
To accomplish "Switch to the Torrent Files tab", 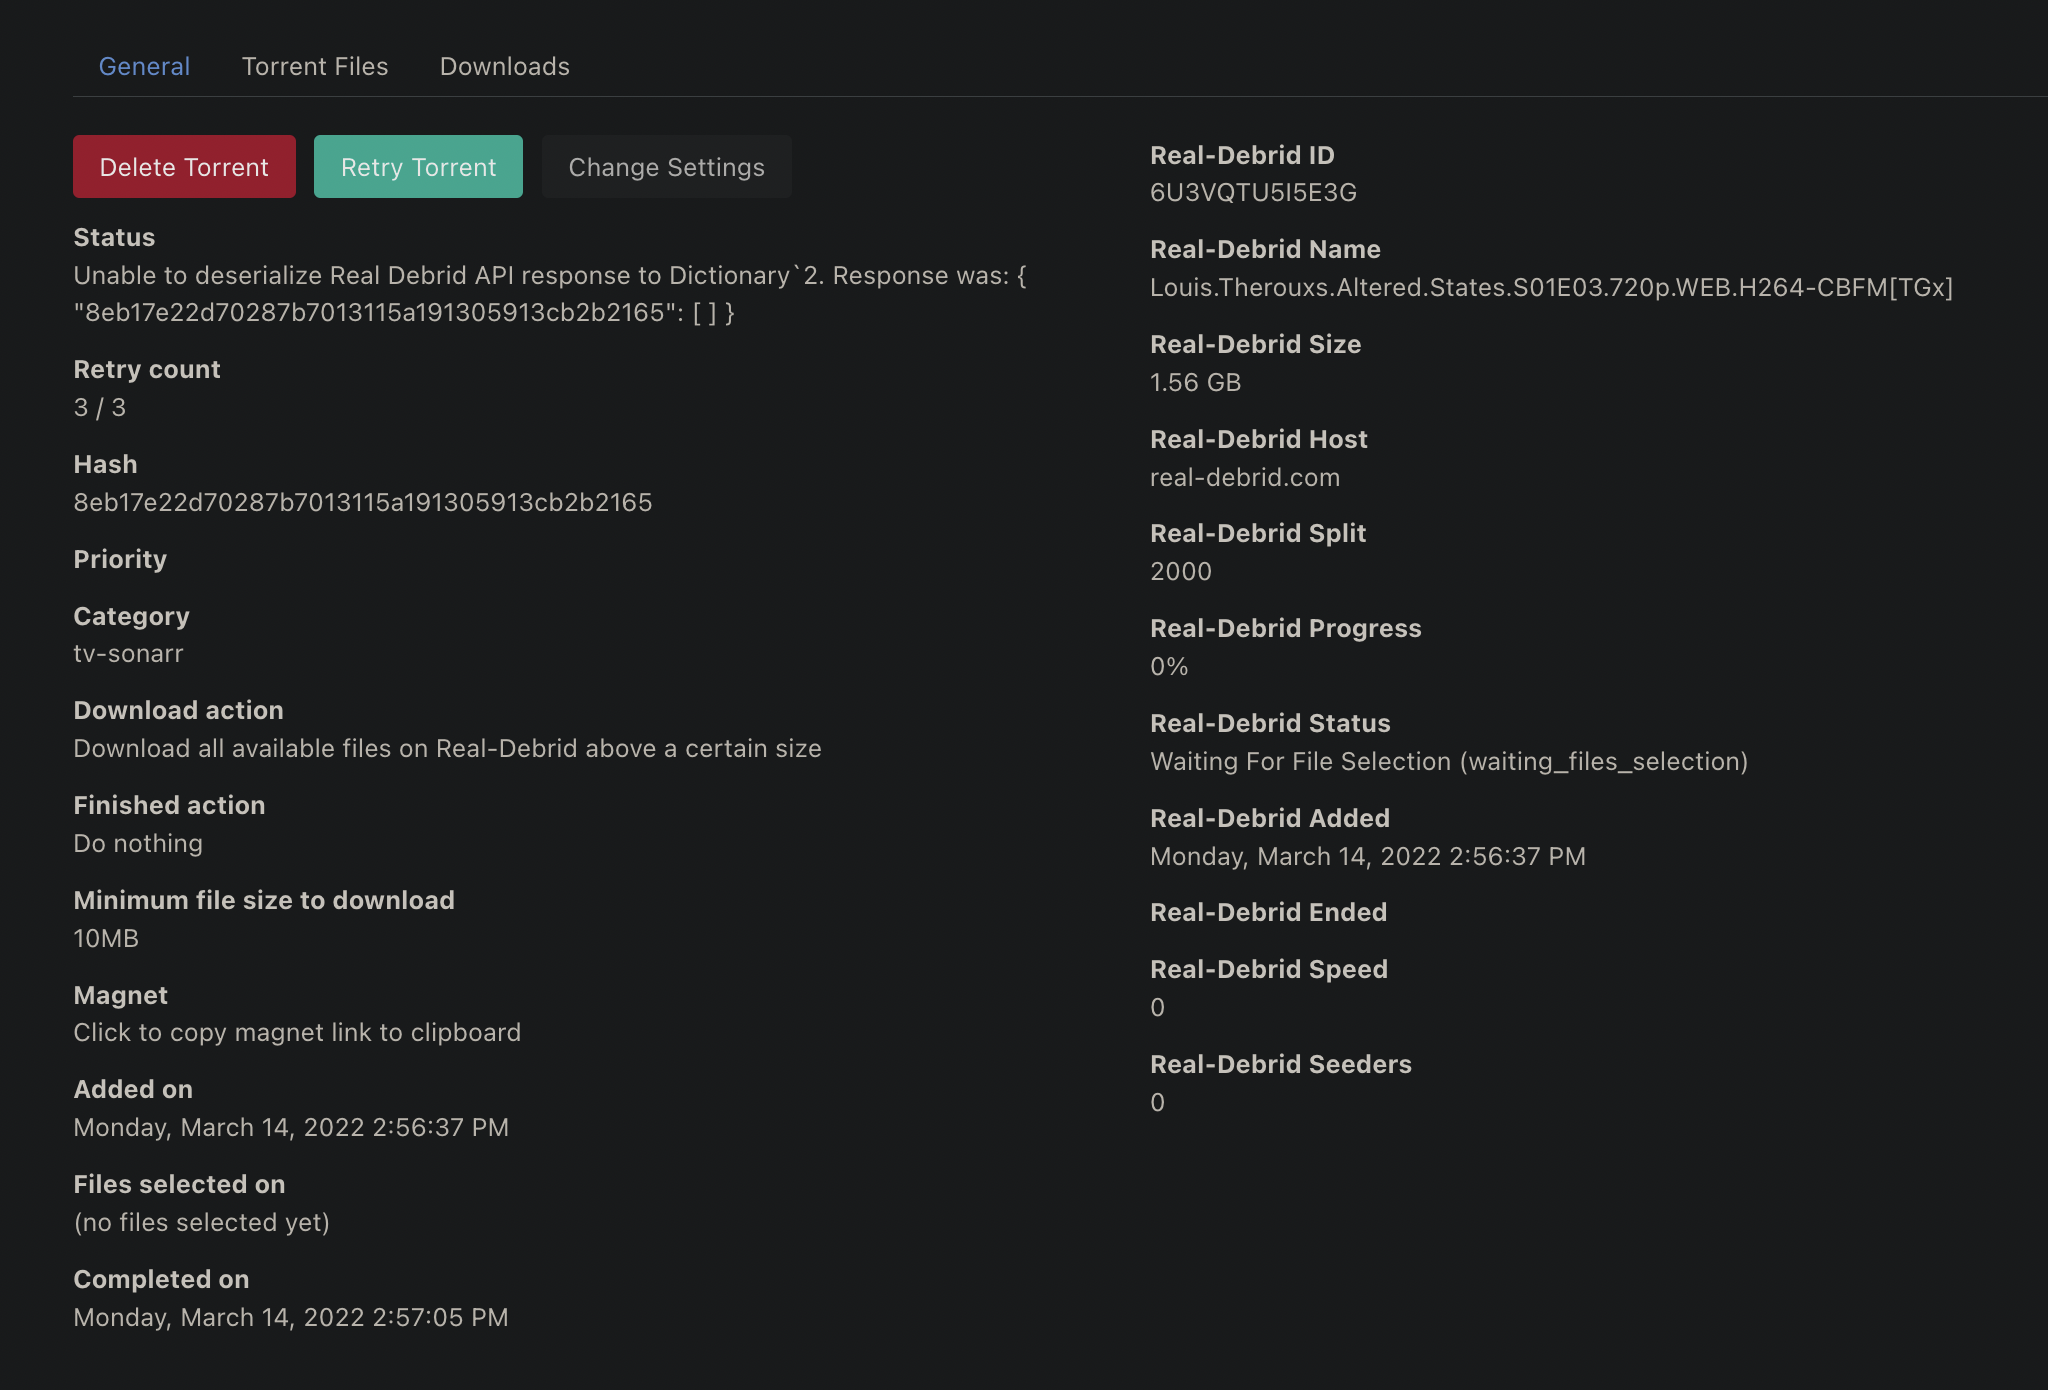I will (x=314, y=66).
